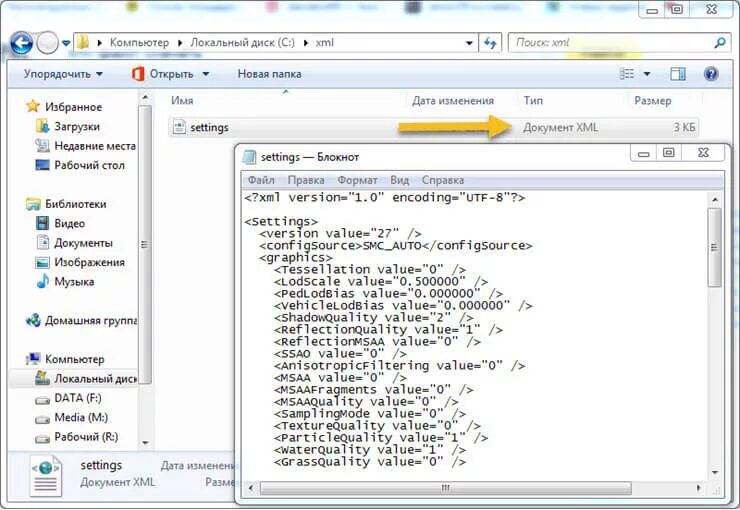Screen dimensions: 740x510
Task: Select Локальный диск in navigation tree
Action: pos(95,379)
